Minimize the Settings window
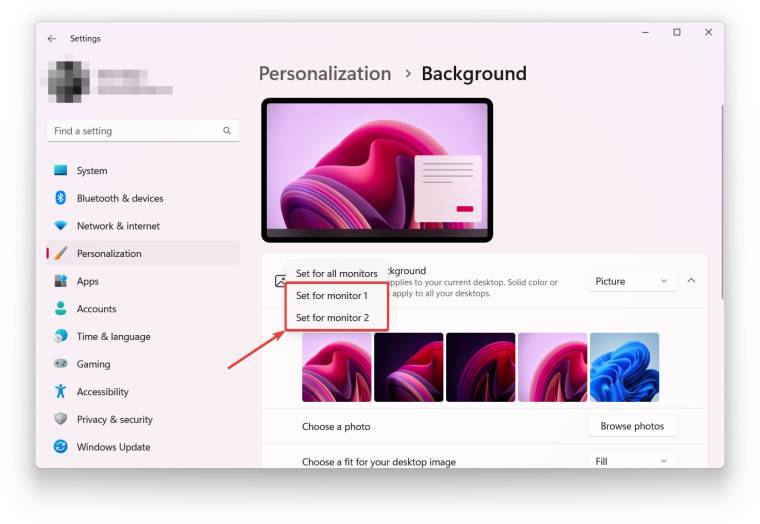760x524 pixels. pyautogui.click(x=646, y=32)
